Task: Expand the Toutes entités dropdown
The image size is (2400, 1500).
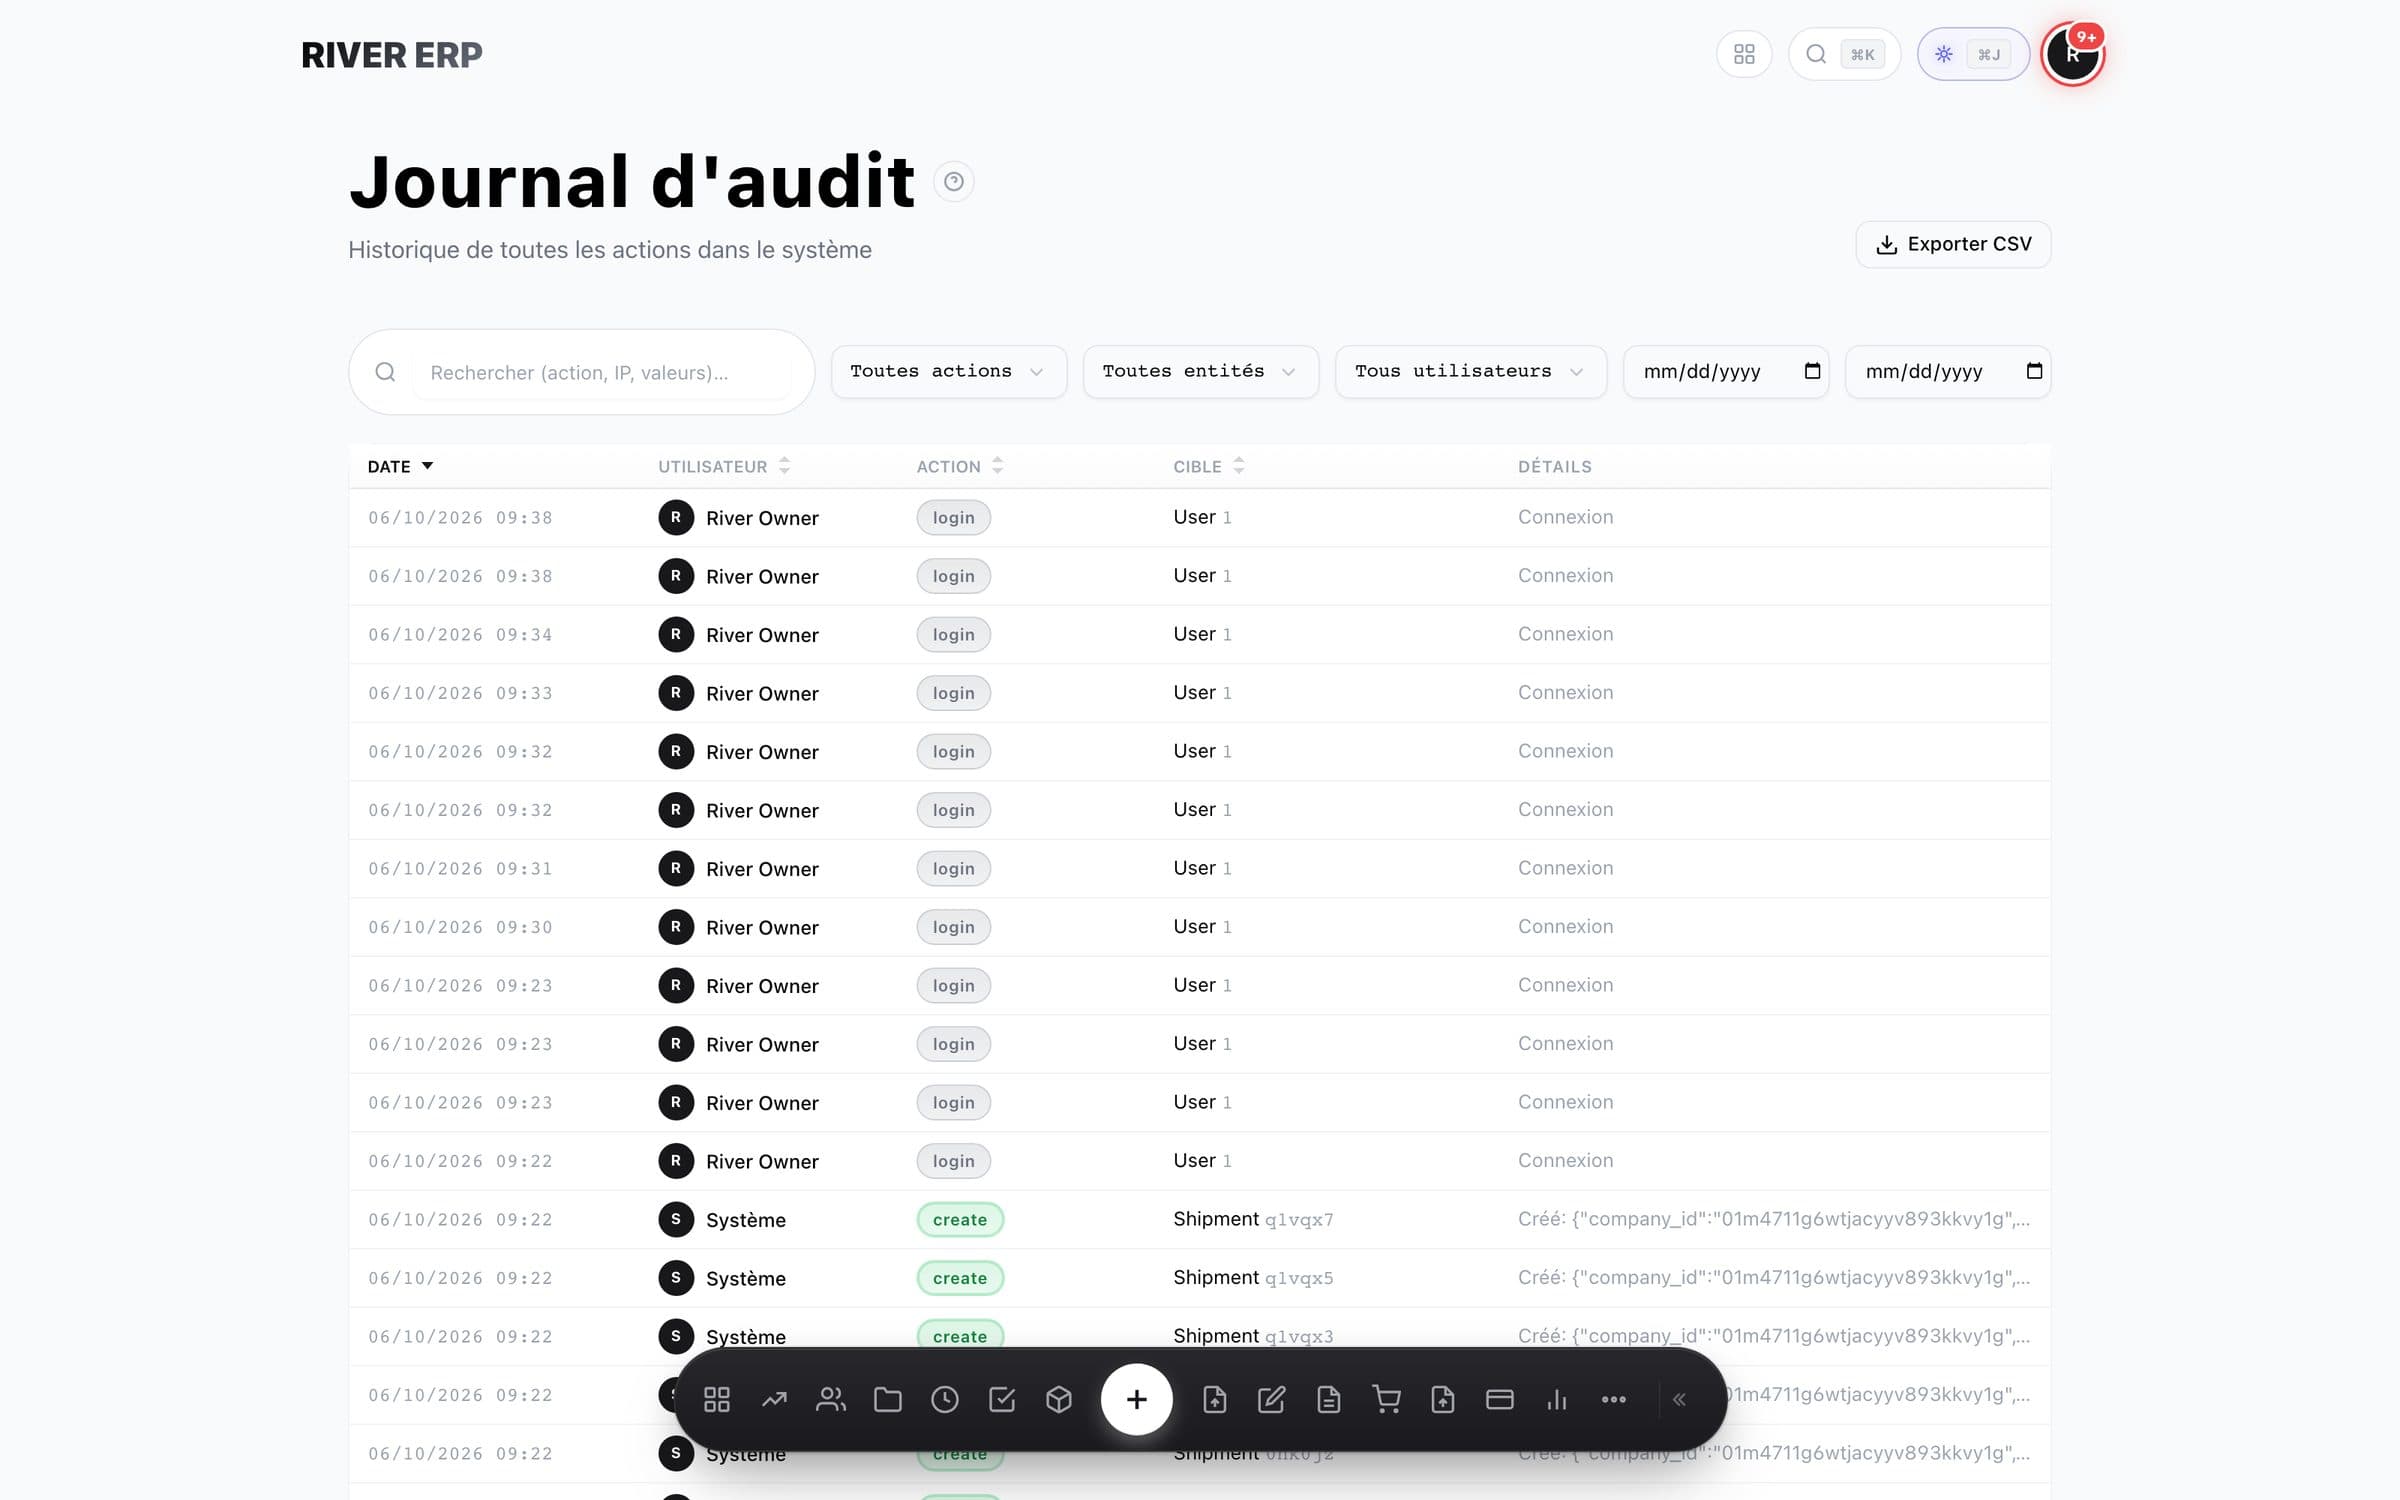Action: [1200, 371]
